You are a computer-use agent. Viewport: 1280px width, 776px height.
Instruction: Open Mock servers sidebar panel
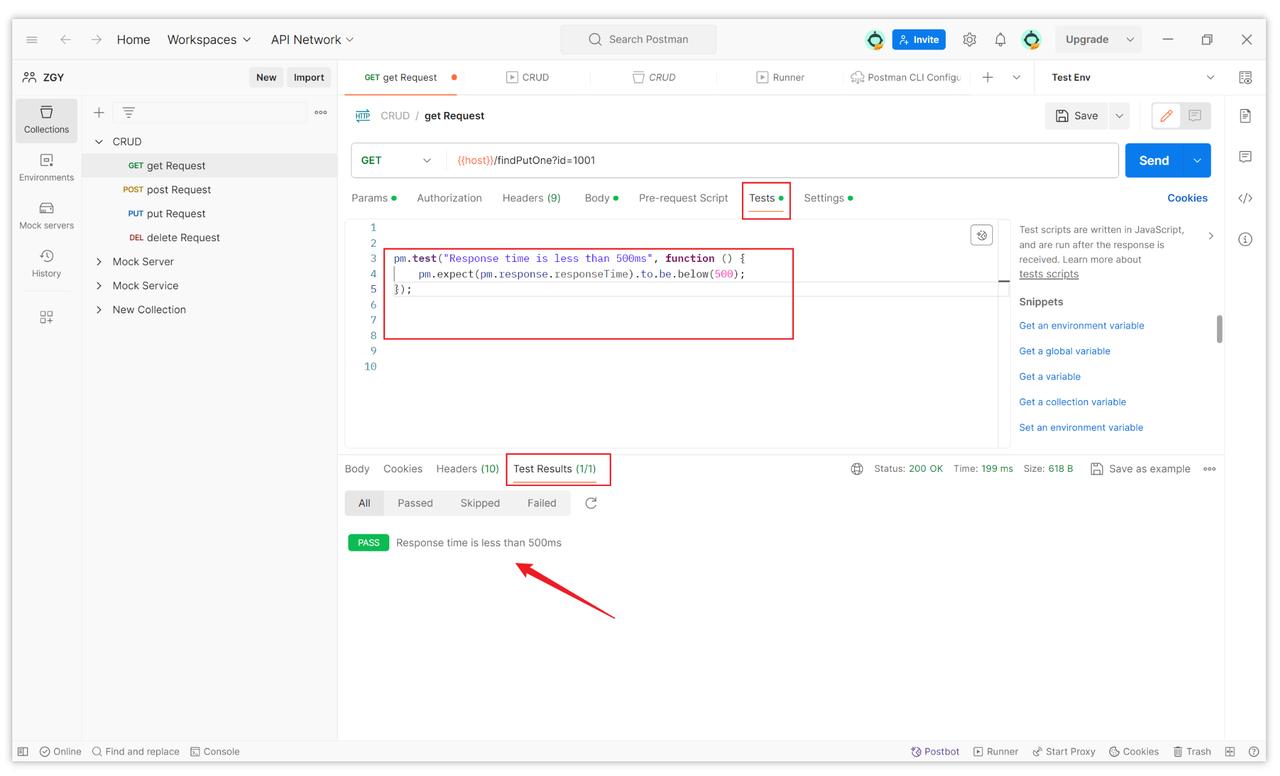pyautogui.click(x=46, y=216)
